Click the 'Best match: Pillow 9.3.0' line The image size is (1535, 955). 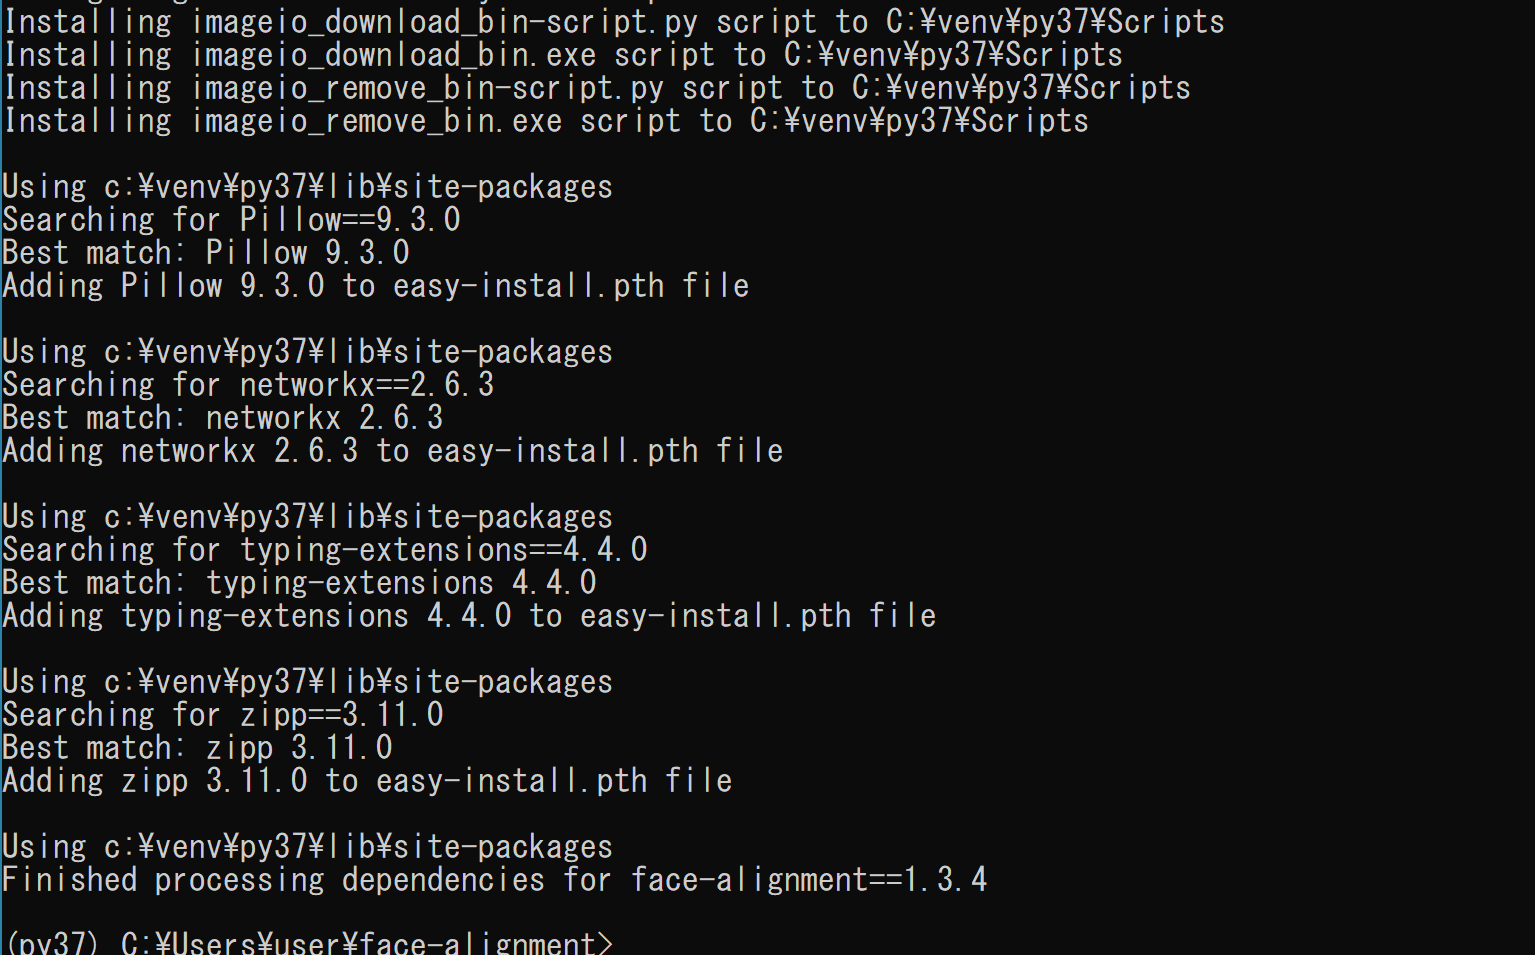click(x=207, y=252)
